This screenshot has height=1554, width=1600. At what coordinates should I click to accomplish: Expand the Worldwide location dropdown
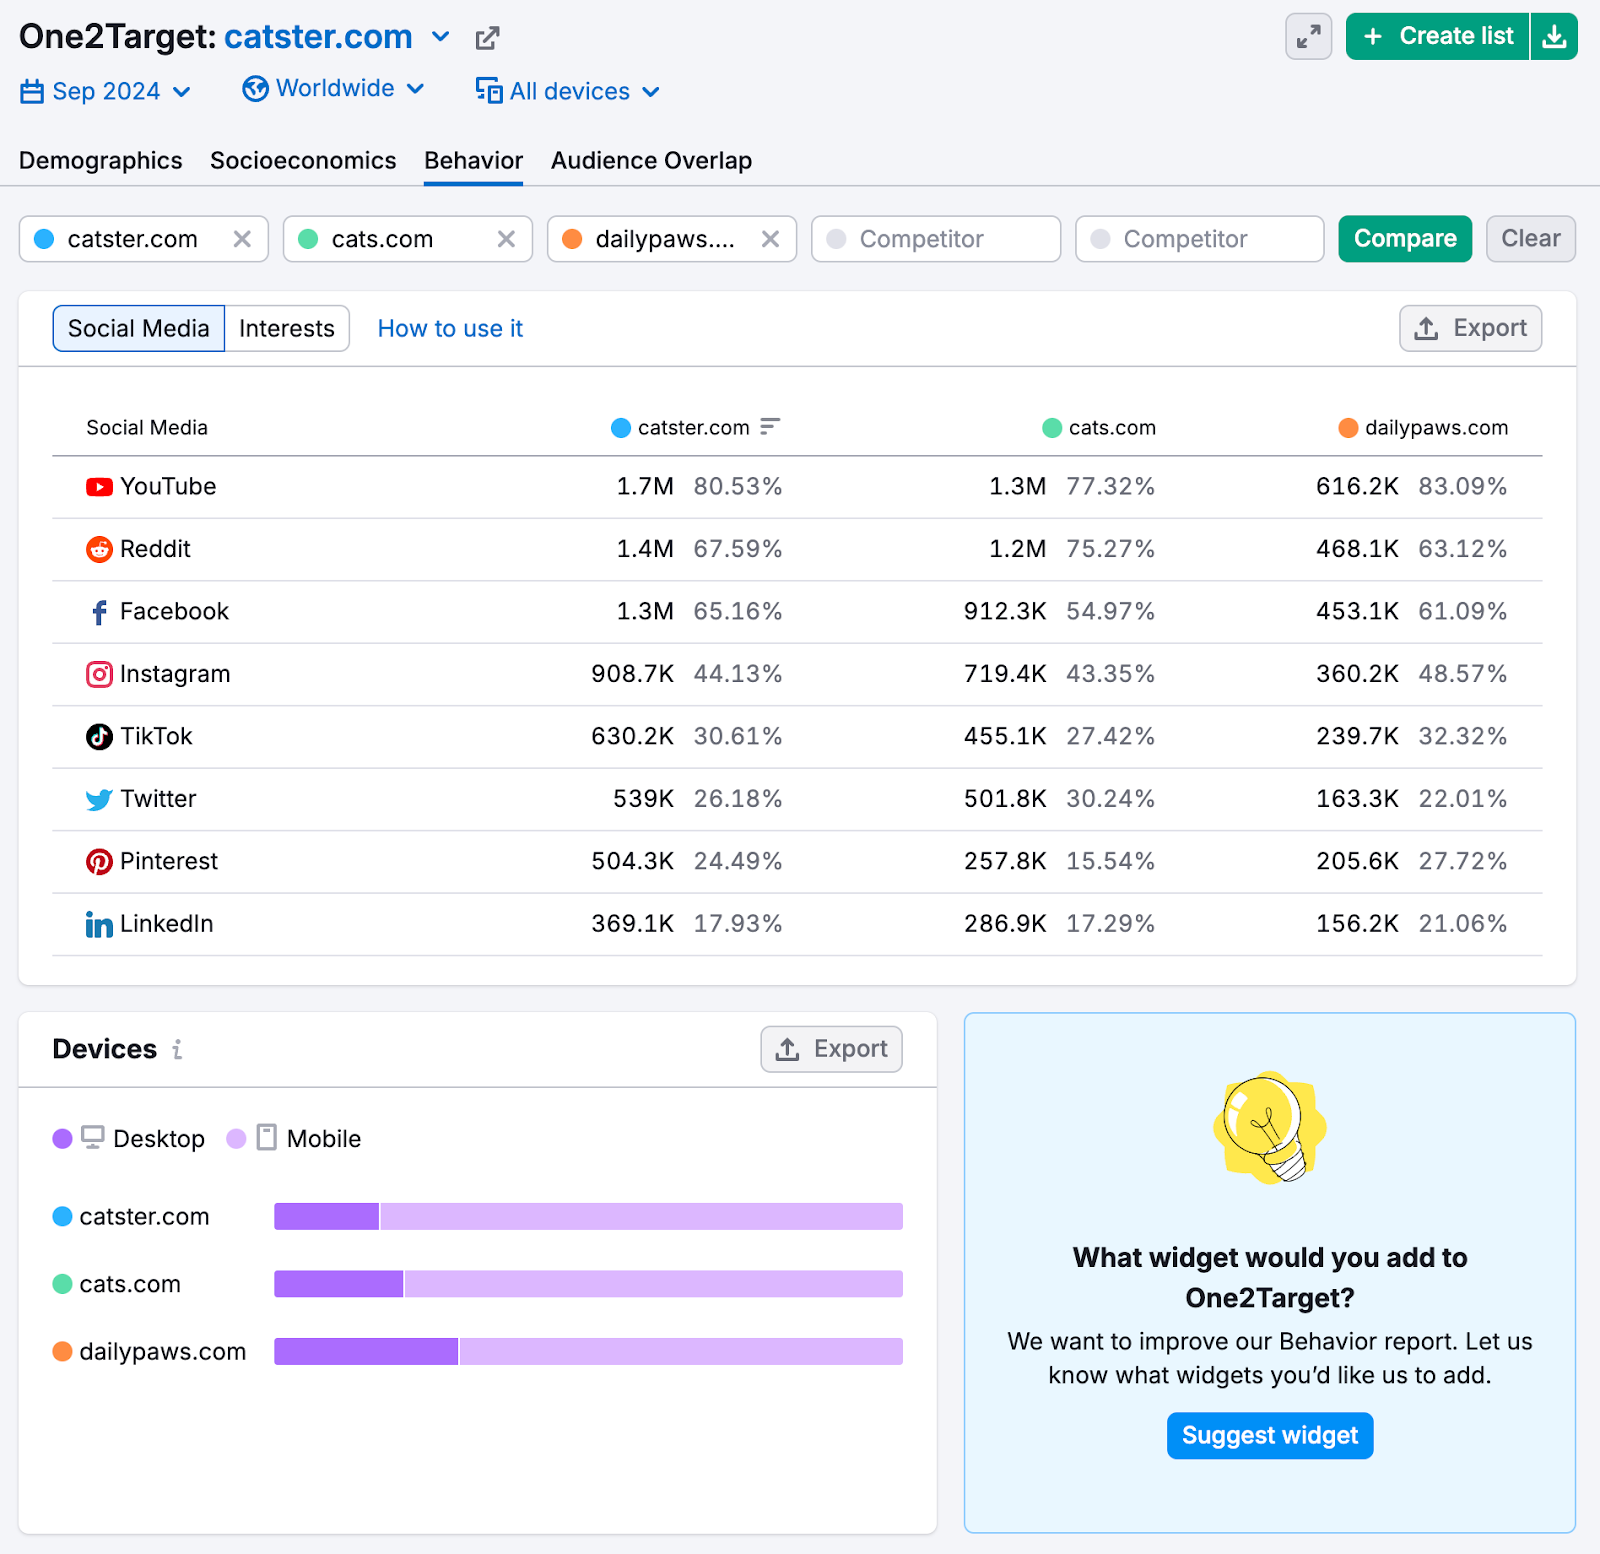pos(334,89)
